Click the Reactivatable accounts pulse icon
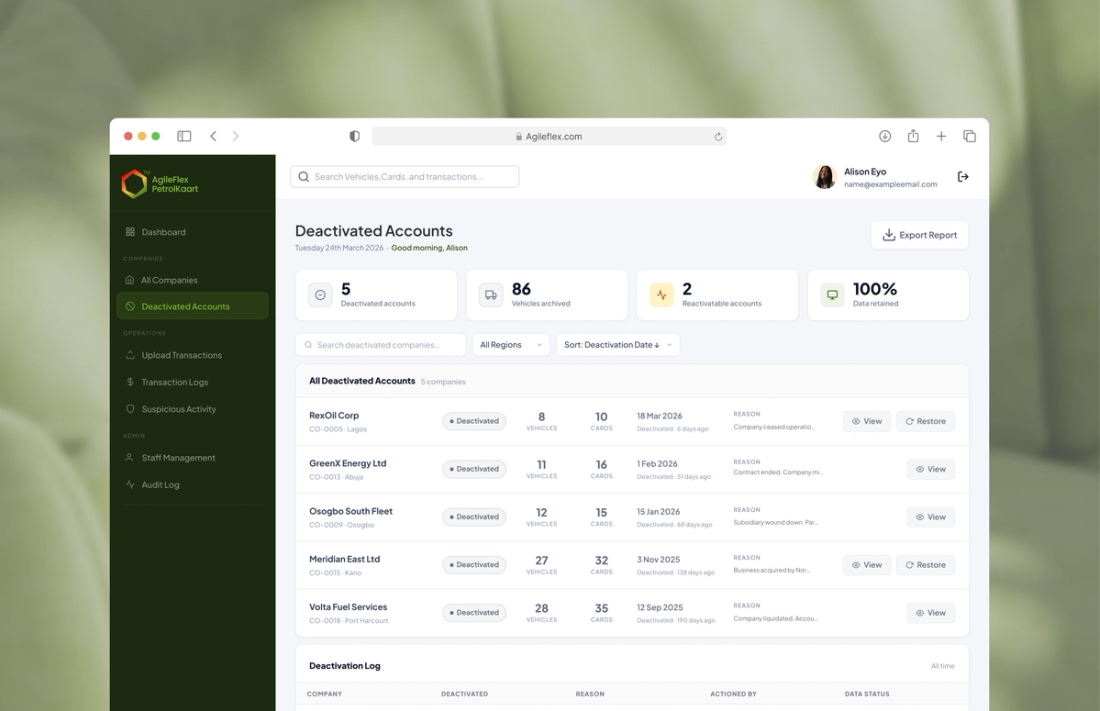 click(661, 295)
